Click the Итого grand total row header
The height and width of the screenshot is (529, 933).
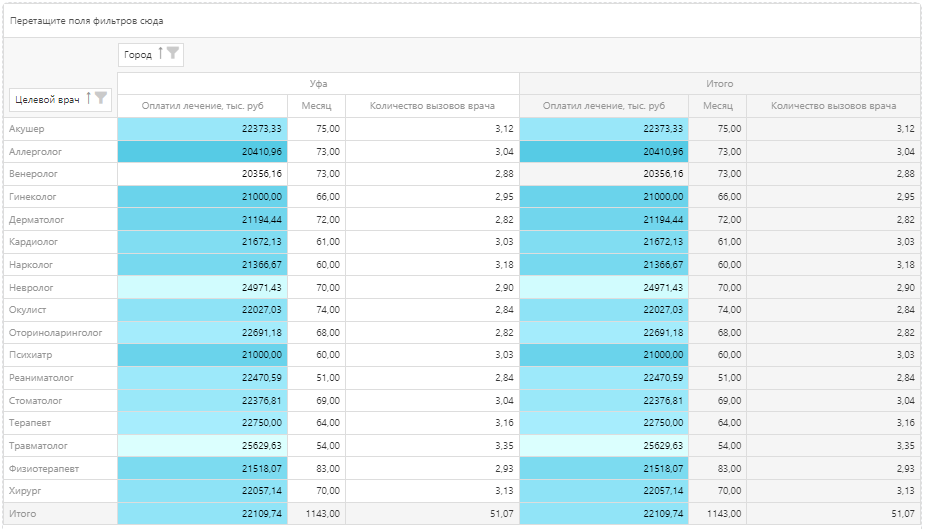[22, 514]
